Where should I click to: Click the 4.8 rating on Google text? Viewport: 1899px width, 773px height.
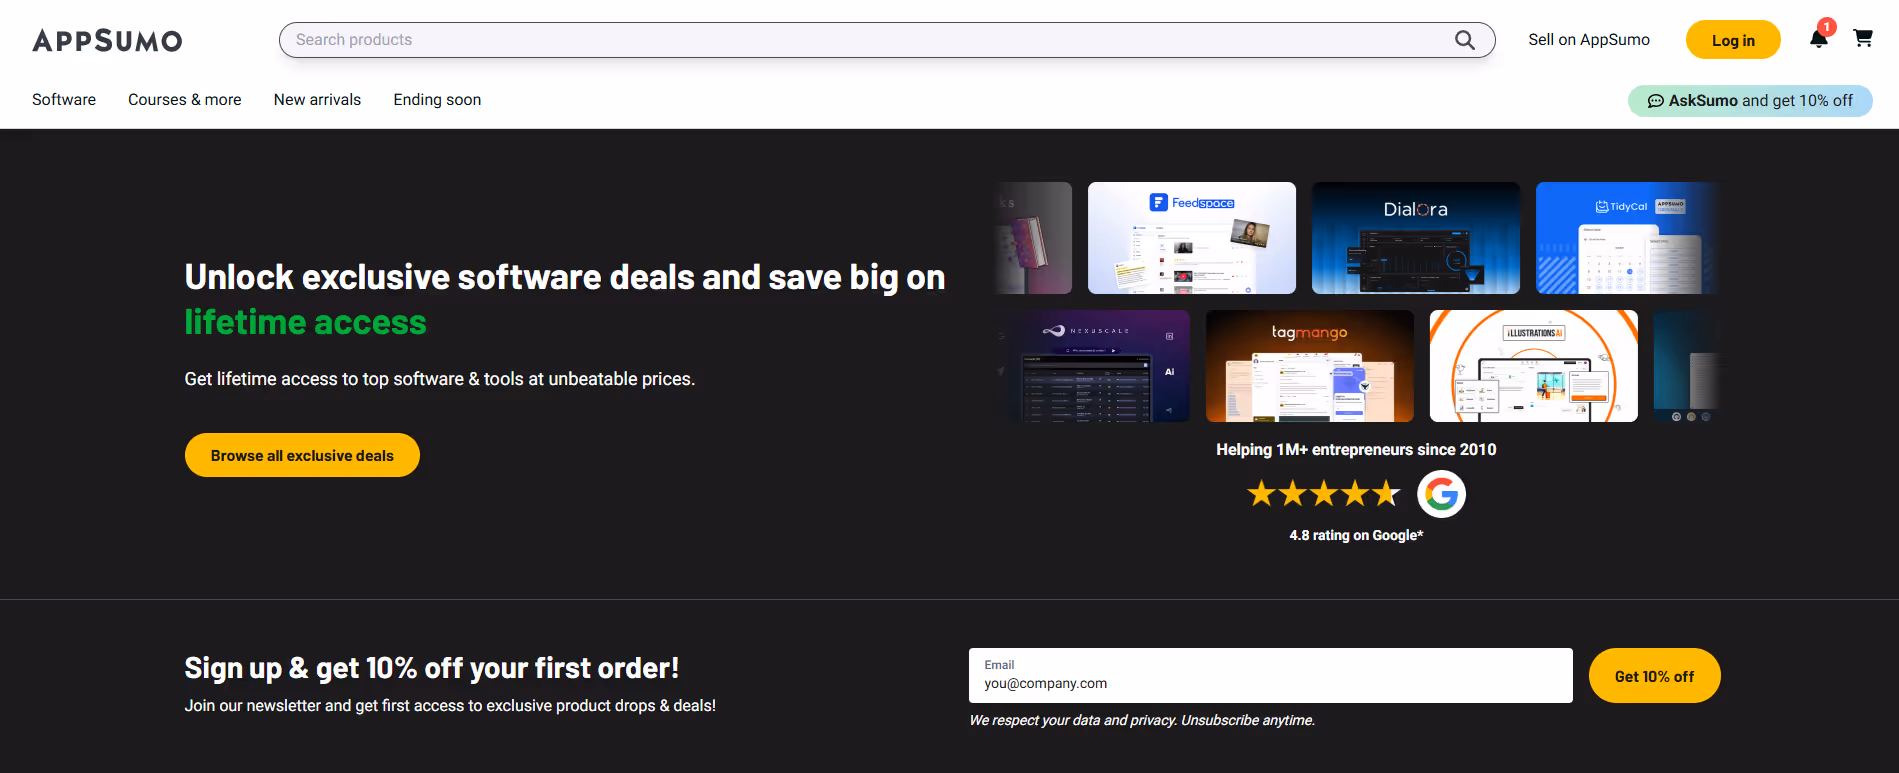(x=1356, y=536)
